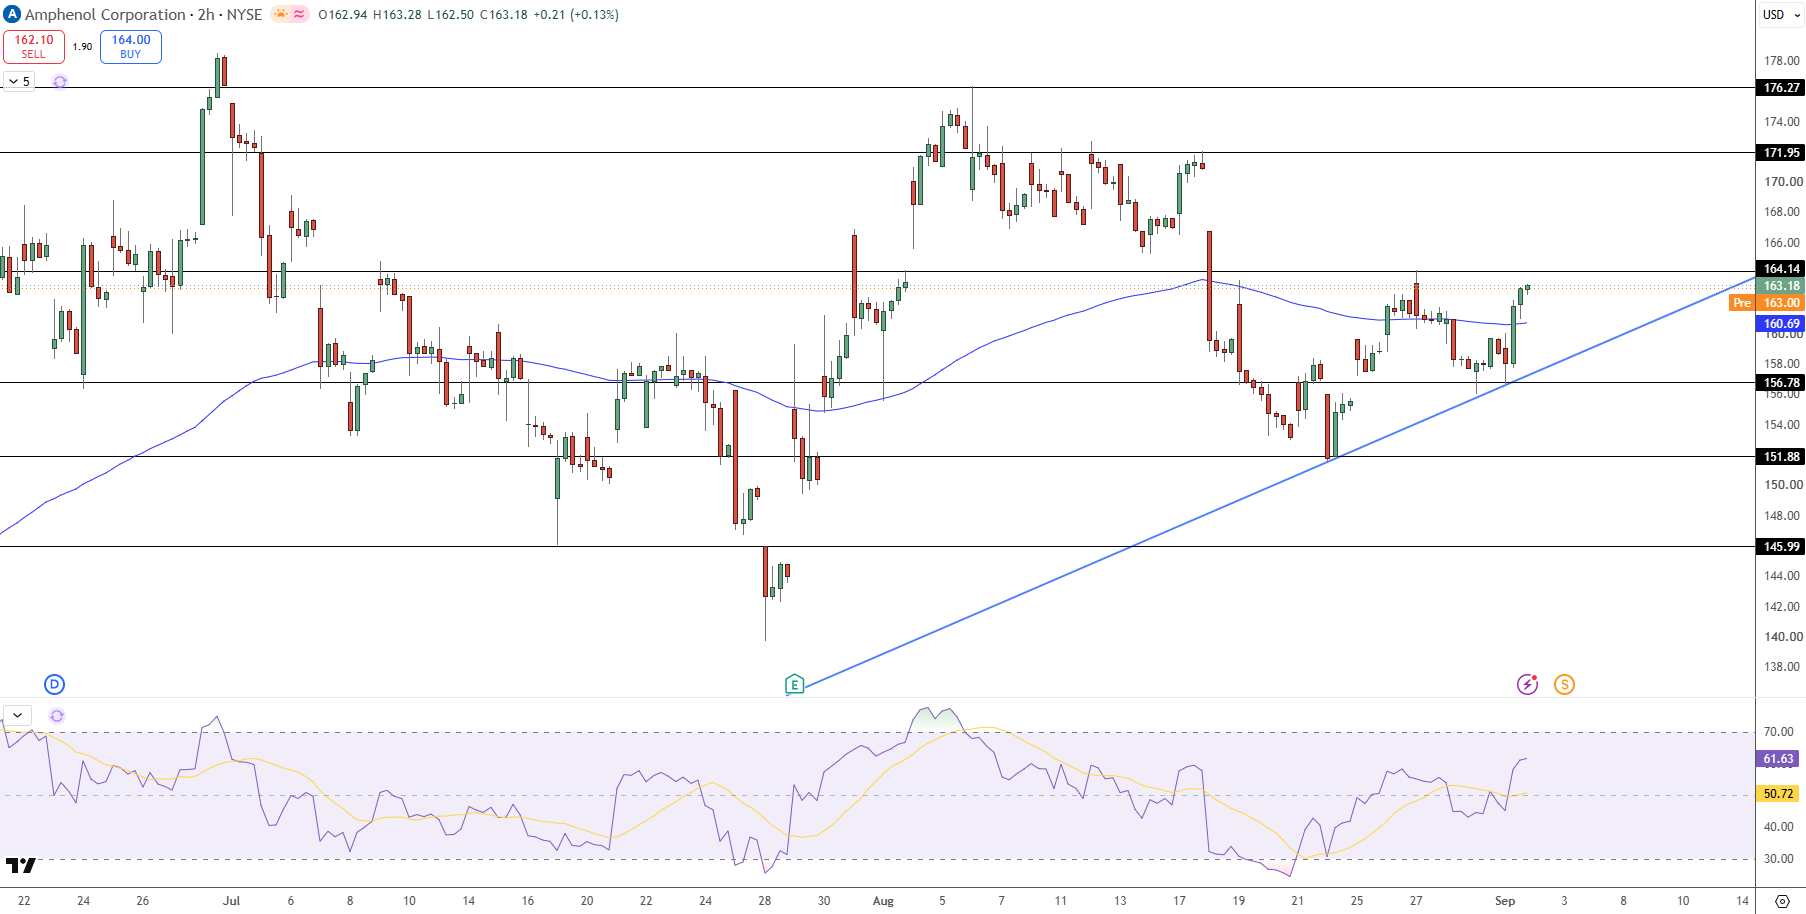The height and width of the screenshot is (914, 1806).
Task: Click the 1.90 spread value
Action: point(82,46)
